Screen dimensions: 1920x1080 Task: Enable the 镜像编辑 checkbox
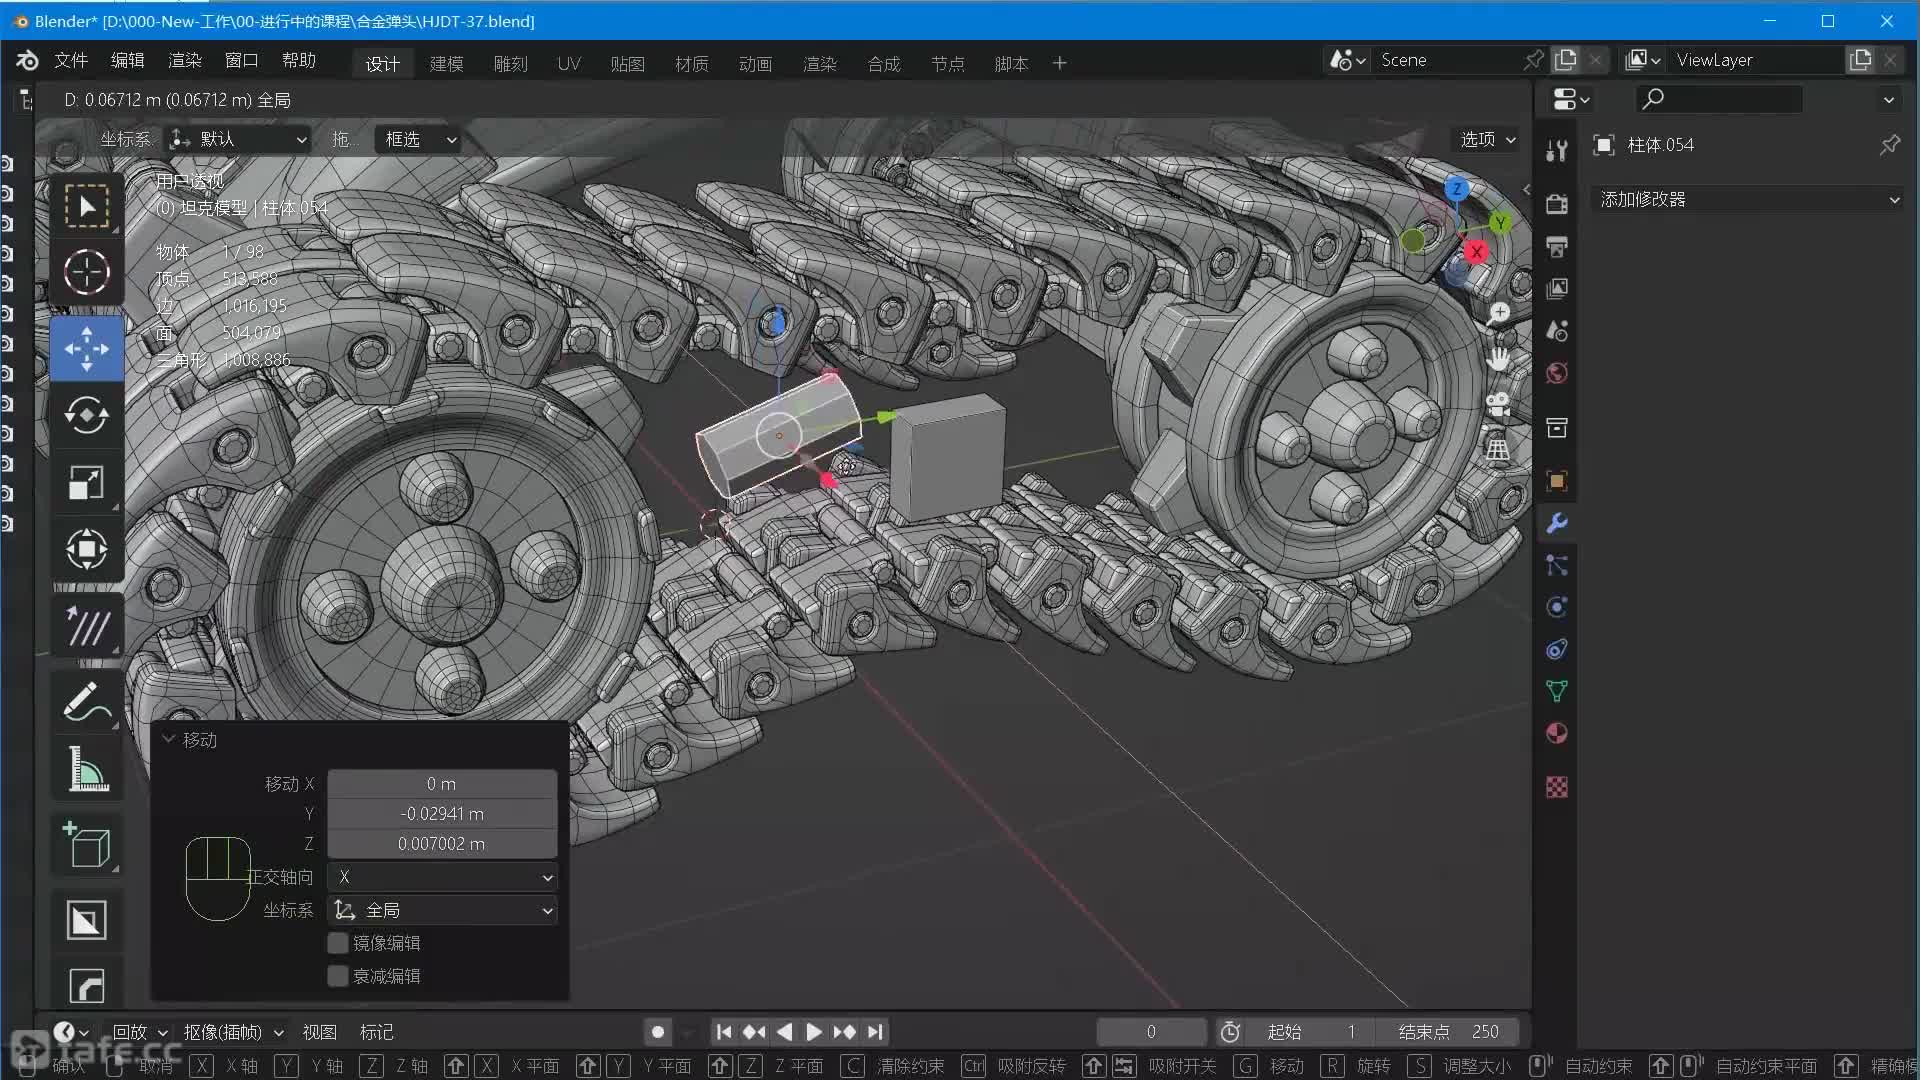coord(338,943)
